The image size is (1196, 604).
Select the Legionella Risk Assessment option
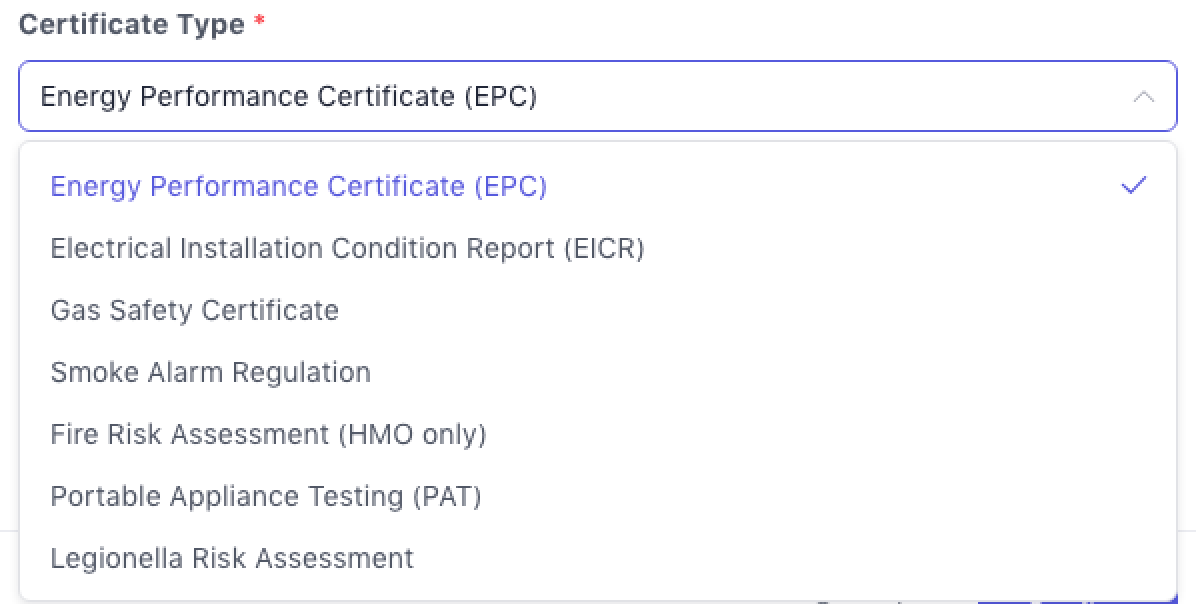tap(232, 558)
